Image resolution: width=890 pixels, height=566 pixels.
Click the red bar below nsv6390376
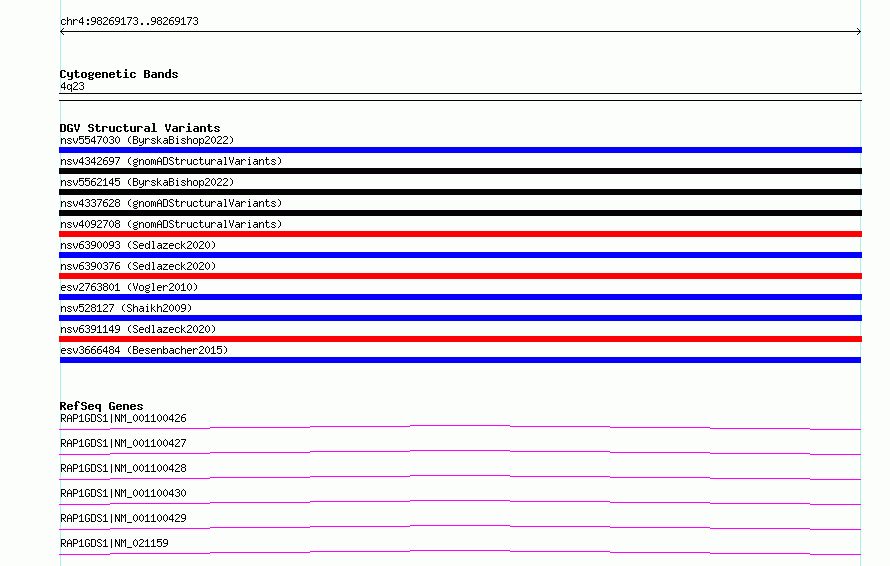click(460, 276)
